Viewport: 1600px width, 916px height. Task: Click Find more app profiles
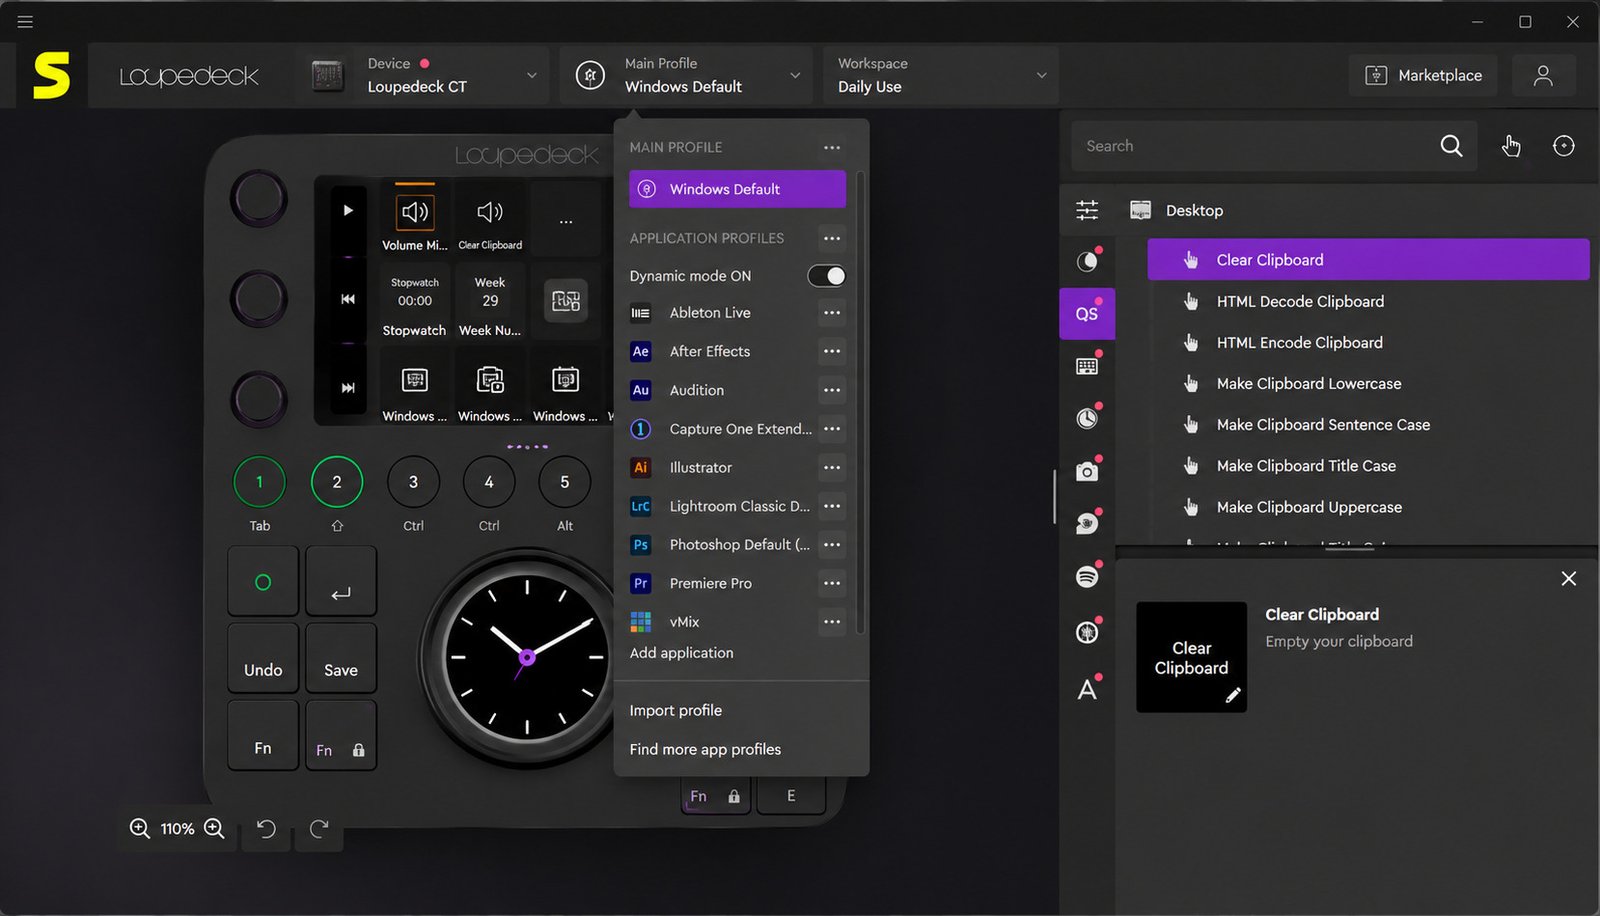(705, 749)
